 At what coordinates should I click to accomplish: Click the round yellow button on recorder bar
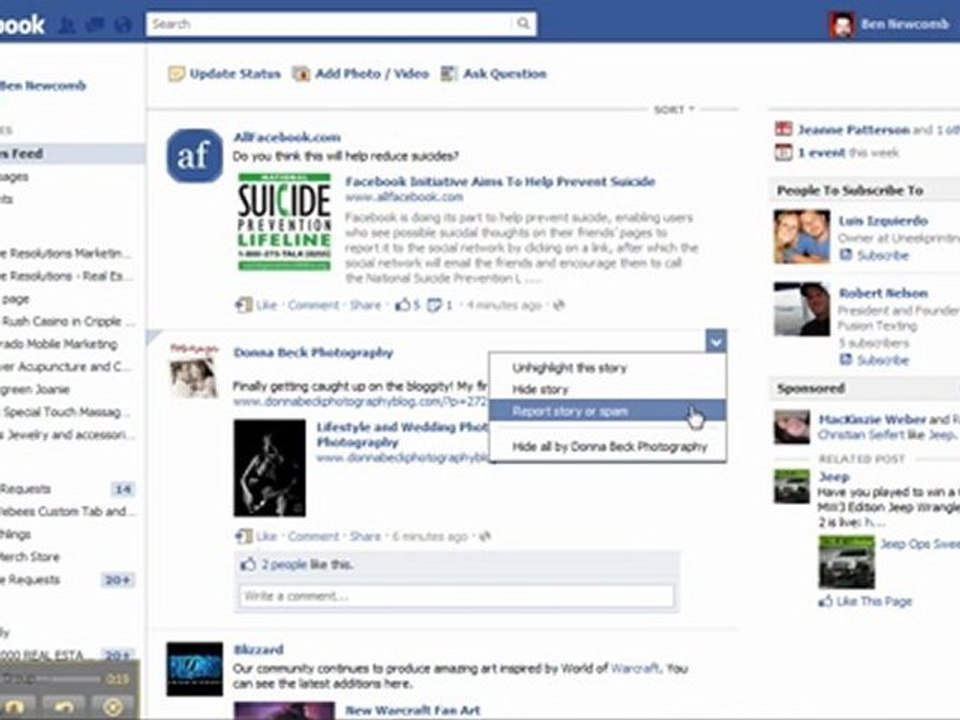coord(113,707)
